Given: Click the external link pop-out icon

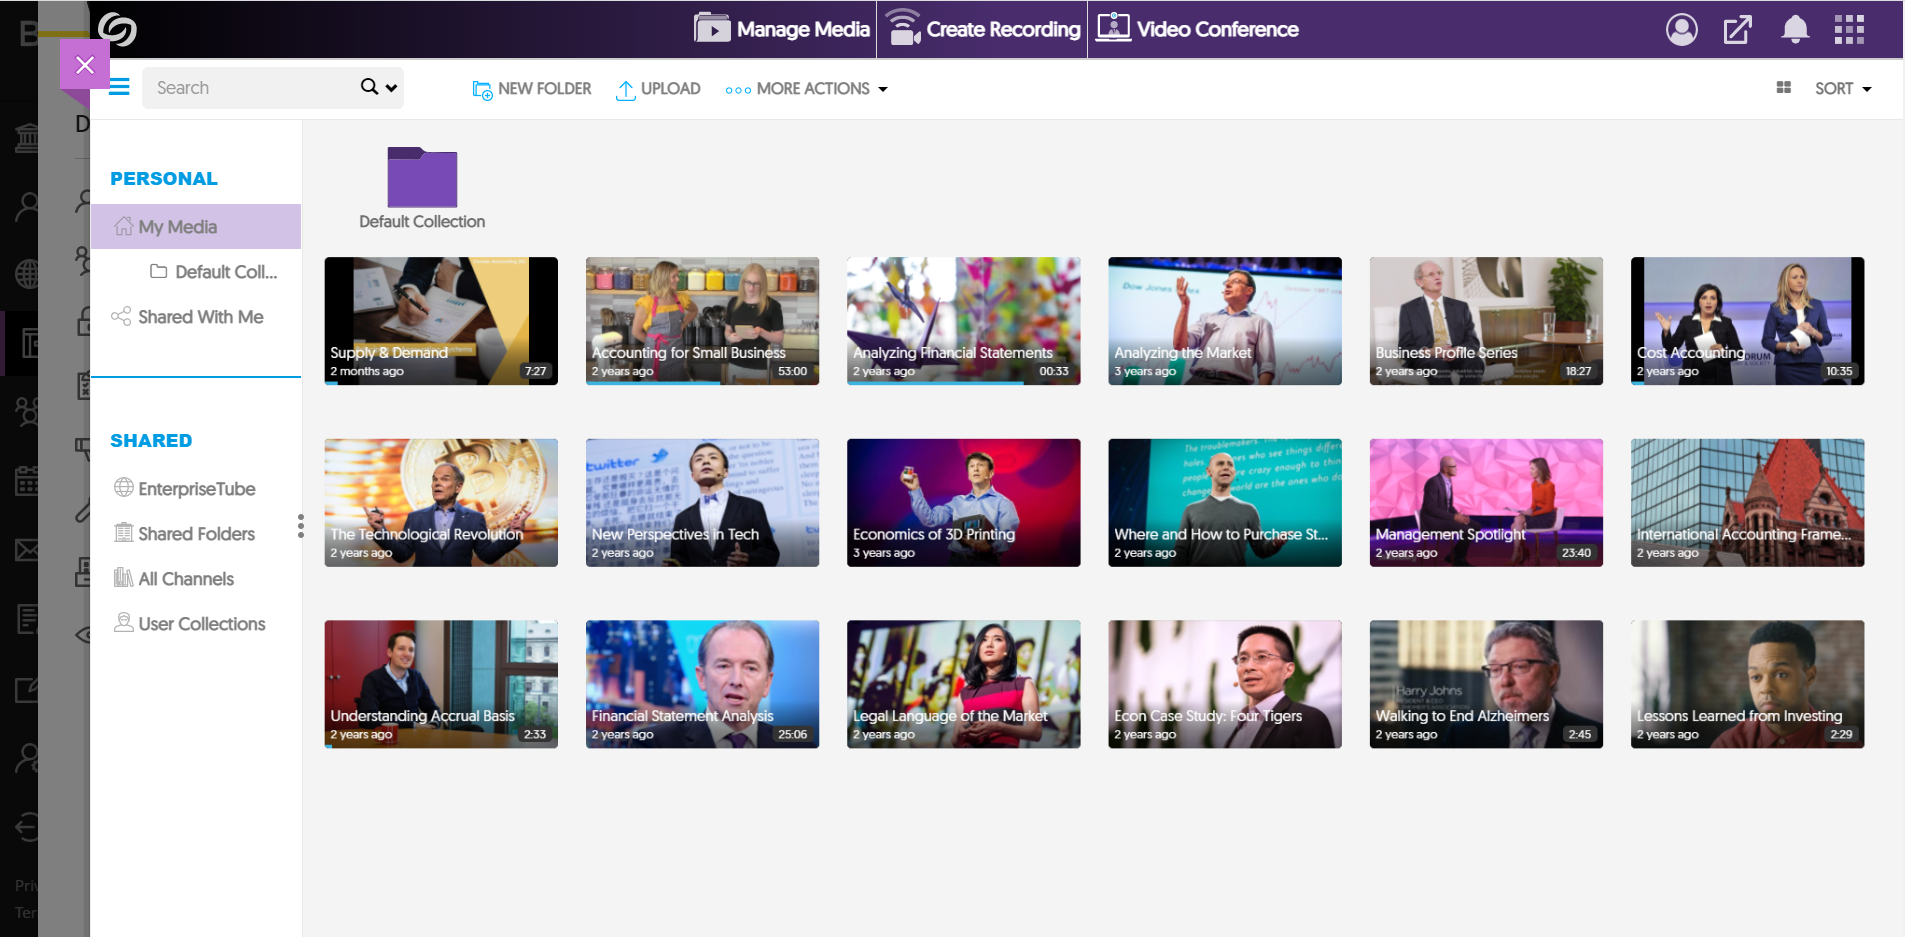Looking at the screenshot, I should (x=1738, y=30).
